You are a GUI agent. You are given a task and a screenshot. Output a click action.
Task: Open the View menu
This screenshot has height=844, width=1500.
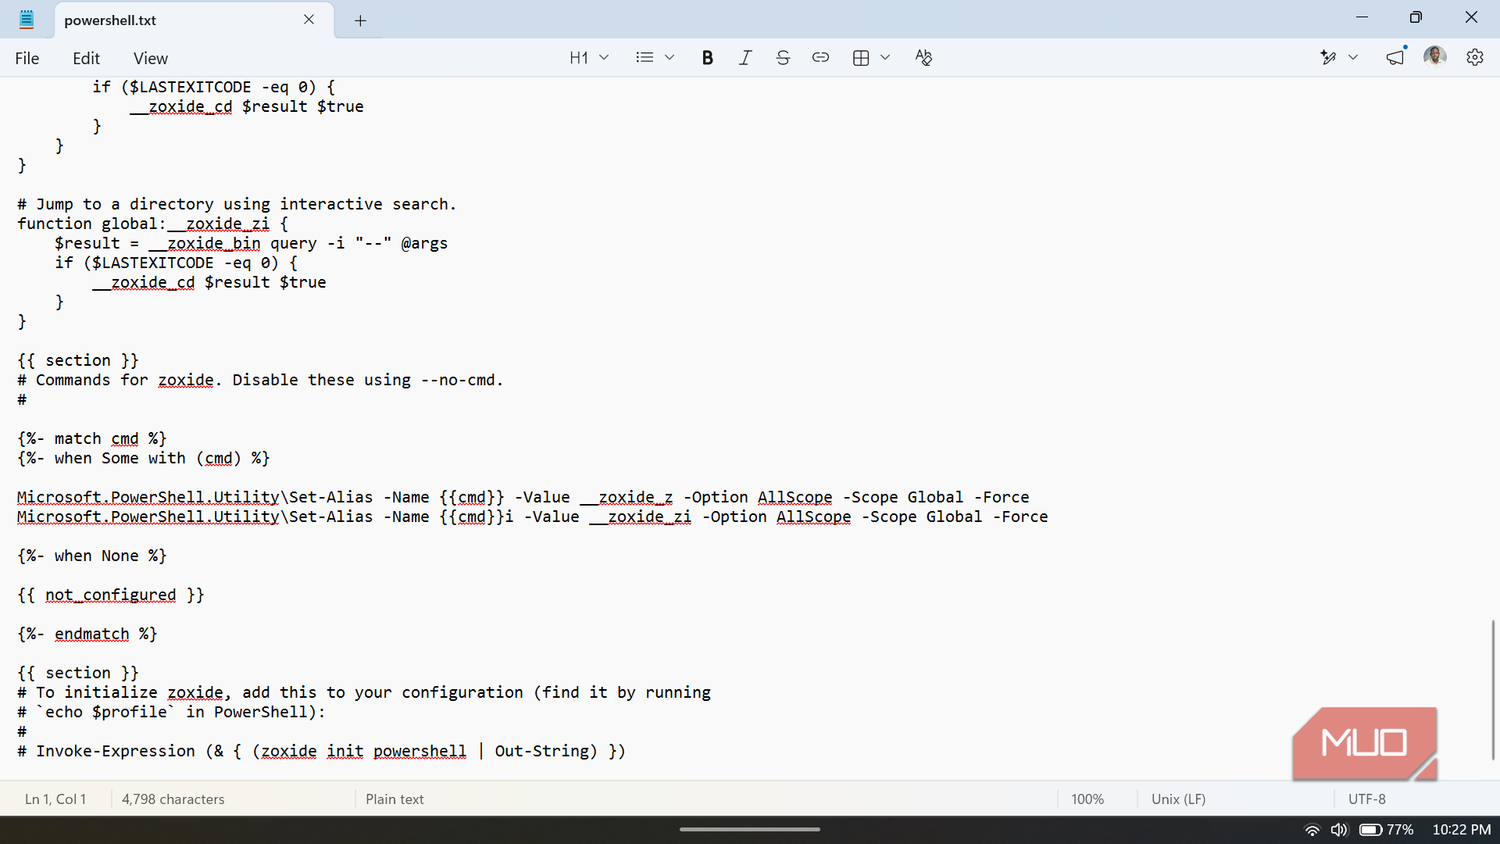150,58
